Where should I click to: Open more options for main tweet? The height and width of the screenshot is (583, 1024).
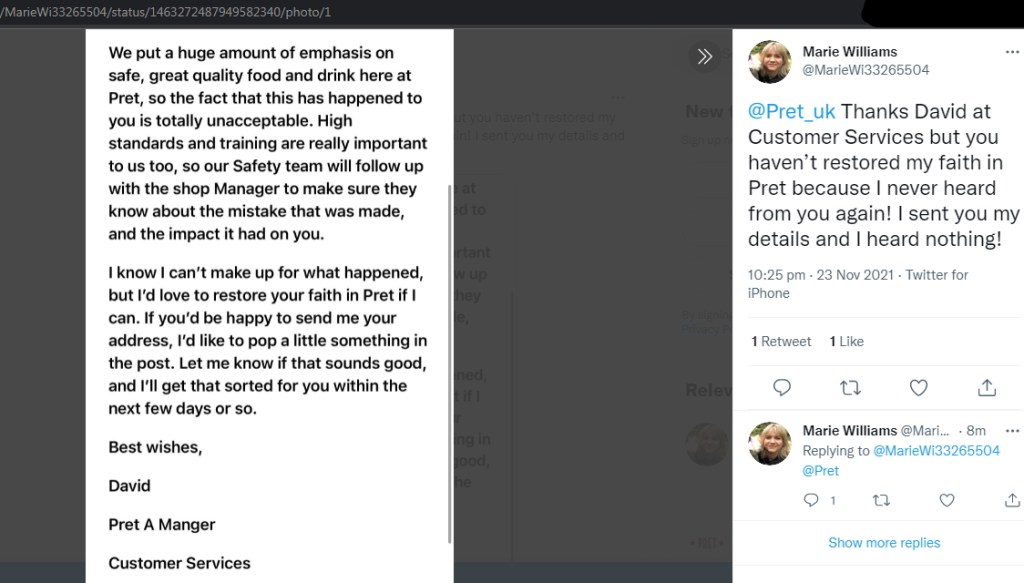pyautogui.click(x=1012, y=52)
